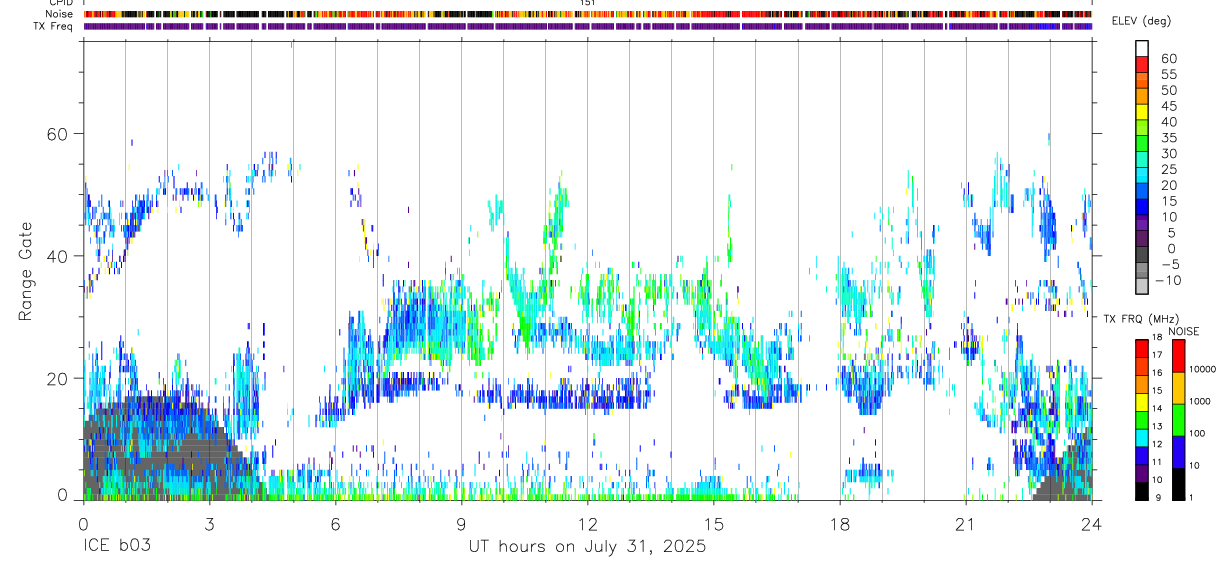Click the green swatch in the NOISE colorbar
Image resolution: width=1228 pixels, height=567 pixels.
(1179, 419)
